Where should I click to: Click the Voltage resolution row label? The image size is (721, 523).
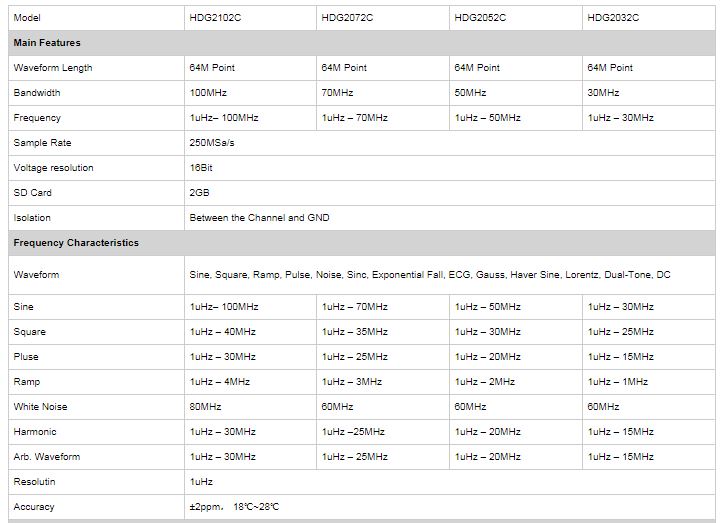[x=53, y=168]
